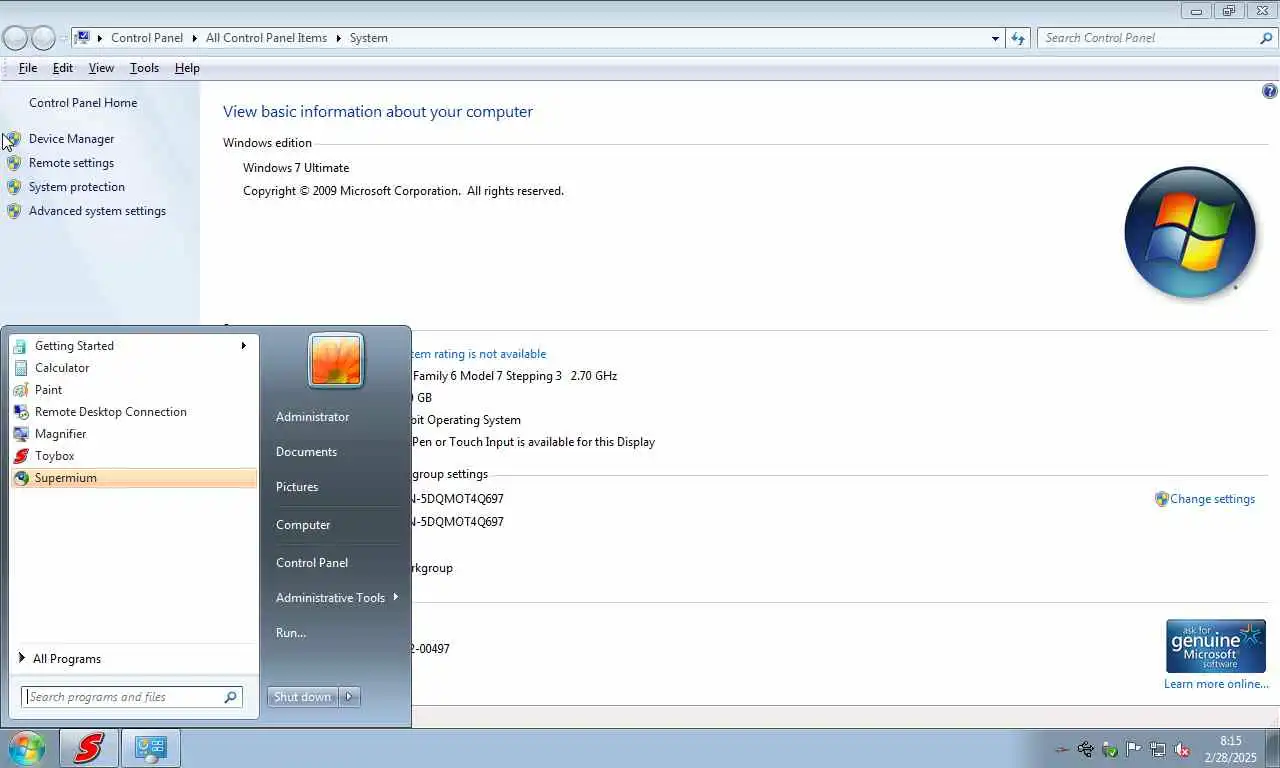
Task: Open Documents from Start menu
Action: (306, 452)
